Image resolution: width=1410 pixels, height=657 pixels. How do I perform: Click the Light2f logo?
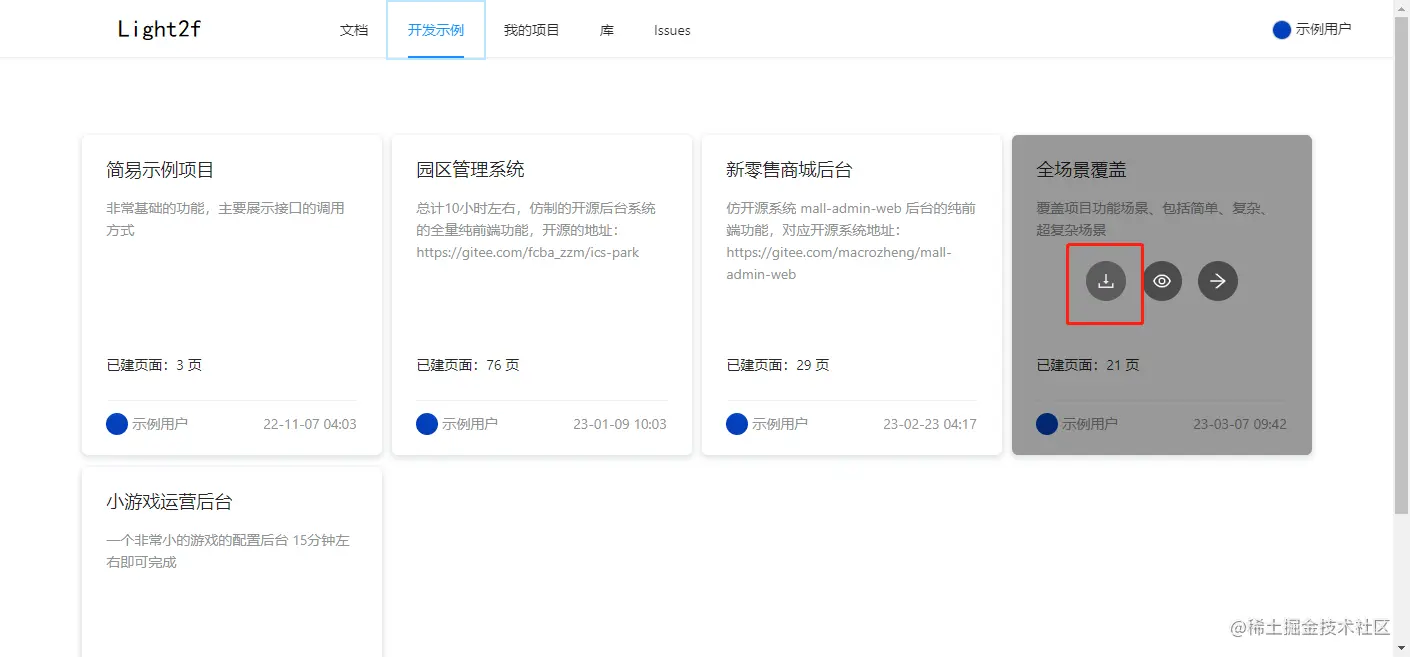pyautogui.click(x=159, y=29)
